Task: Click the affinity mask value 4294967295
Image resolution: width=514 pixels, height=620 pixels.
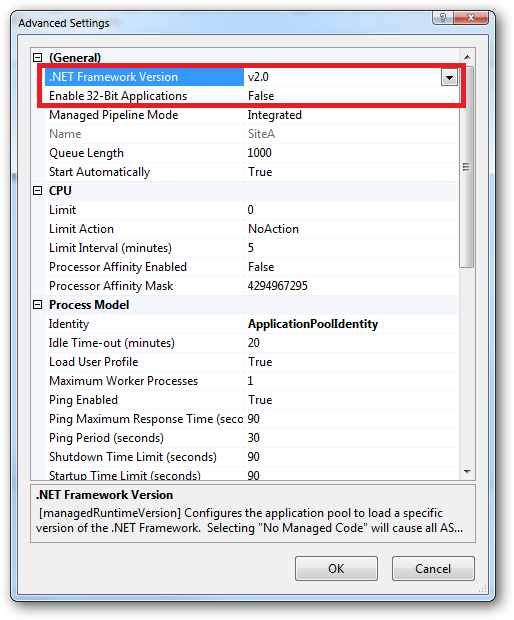Action: coord(278,285)
